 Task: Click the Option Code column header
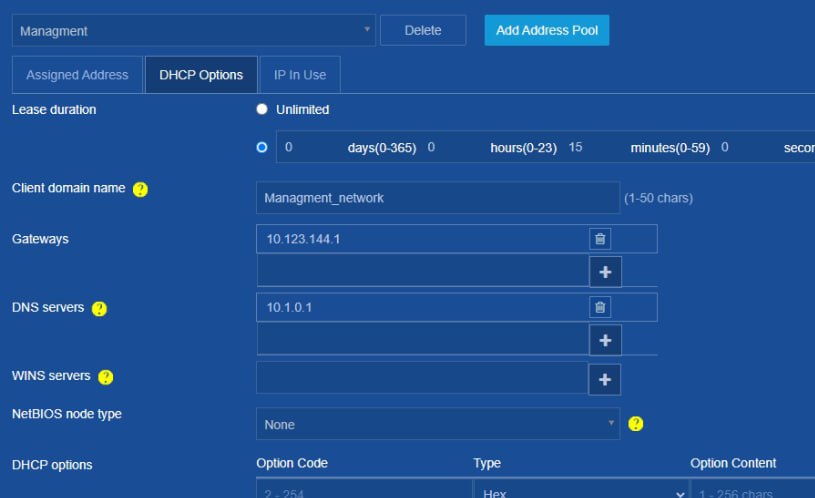[292, 463]
